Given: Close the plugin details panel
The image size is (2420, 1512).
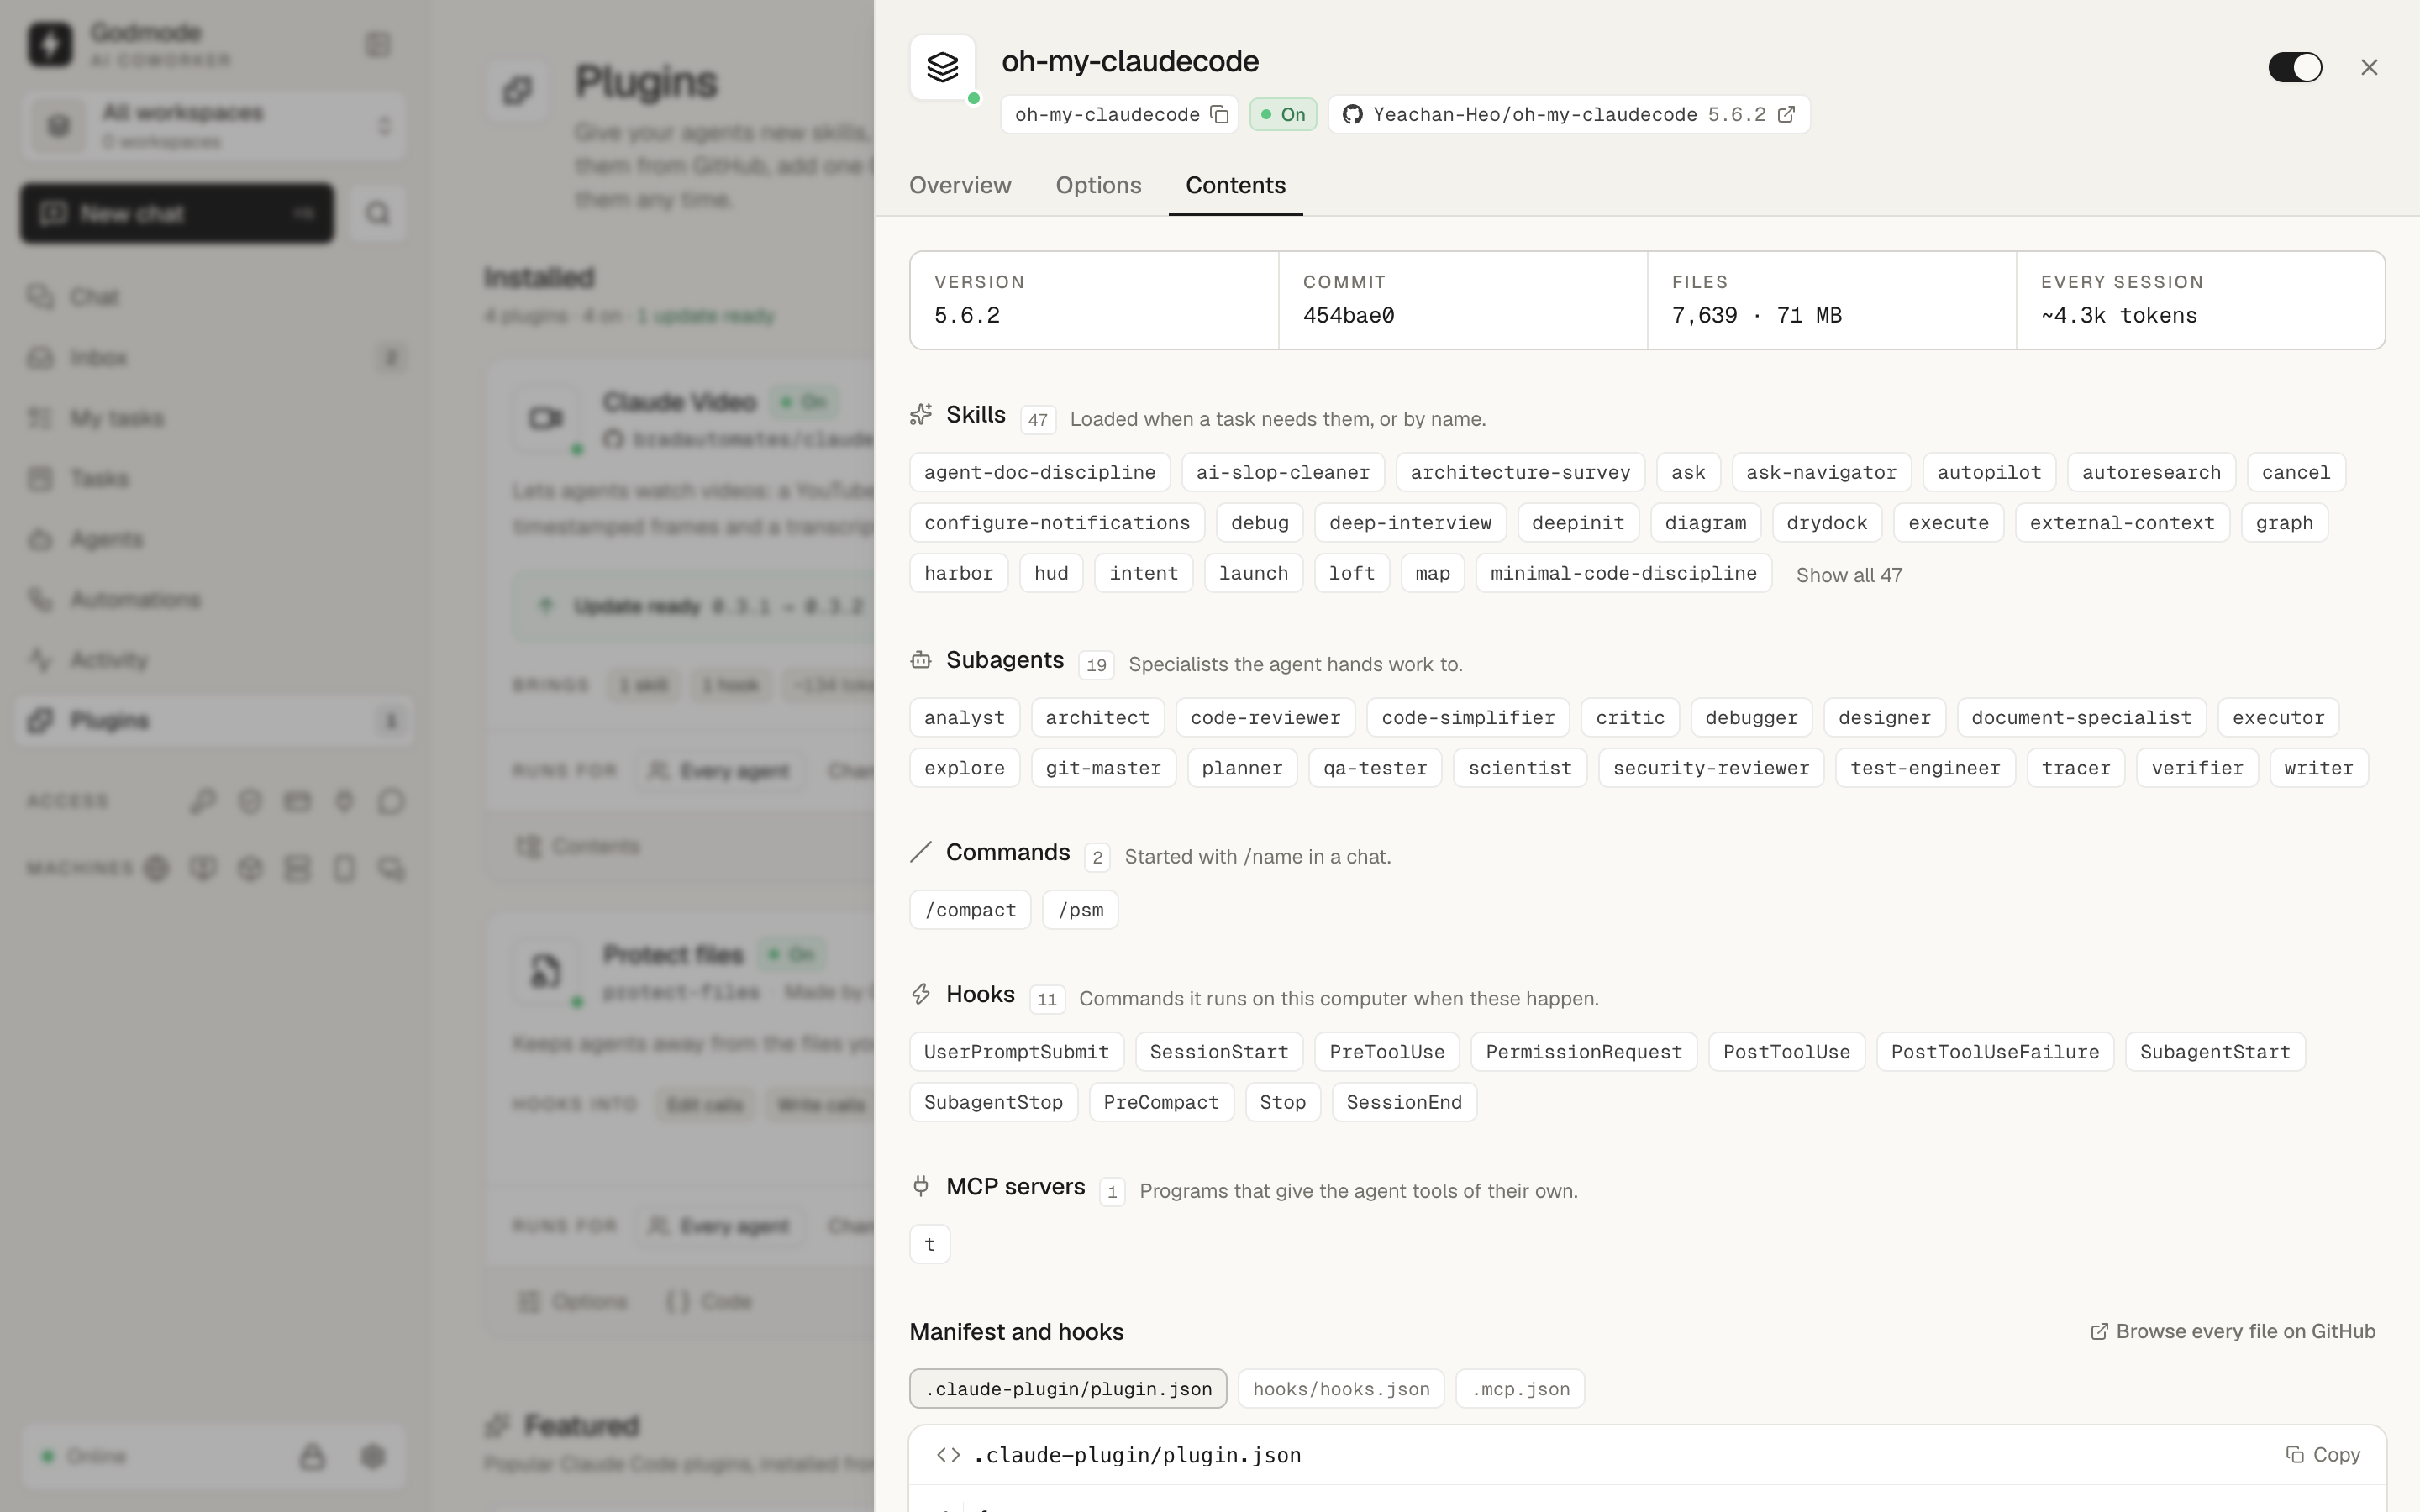Looking at the screenshot, I should click(2369, 67).
